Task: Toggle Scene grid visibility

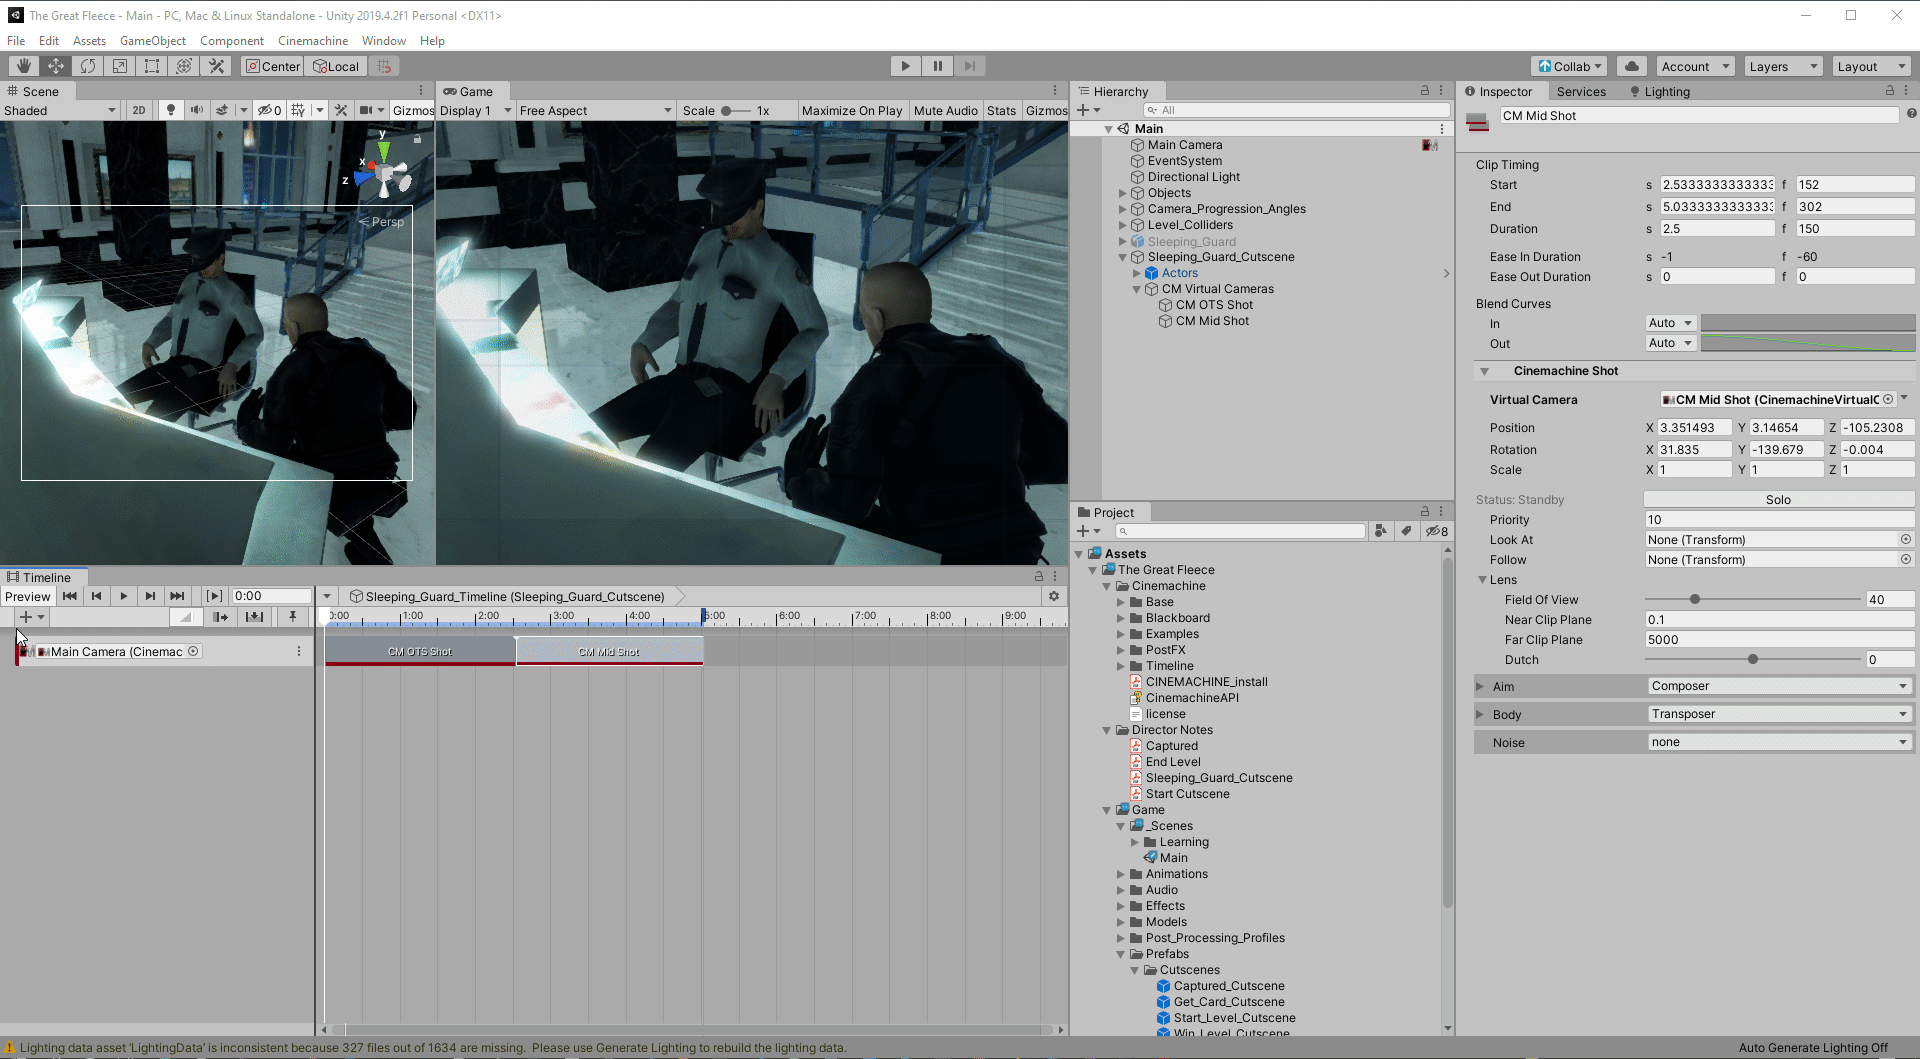Action: pos(298,110)
